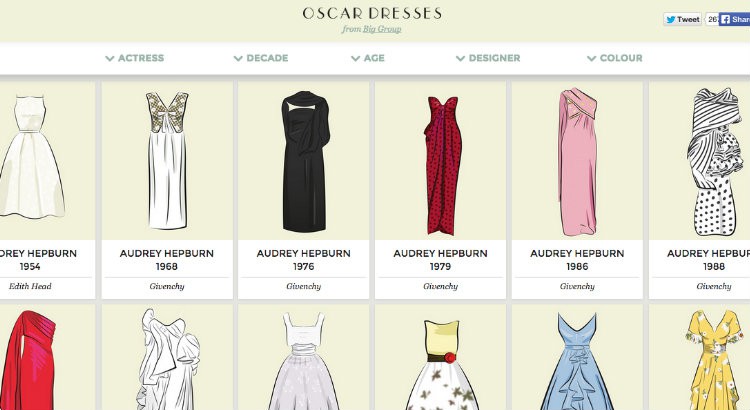Image resolution: width=750 pixels, height=410 pixels.
Task: Select the yellow floral dress
Action: (x=716, y=360)
